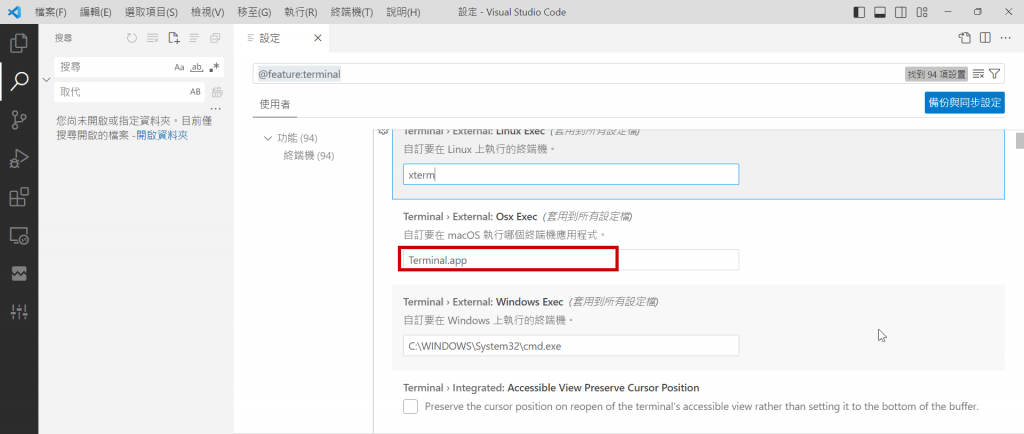Clear search results in the search panel
Image resolution: width=1024 pixels, height=434 pixels.
[153, 39]
